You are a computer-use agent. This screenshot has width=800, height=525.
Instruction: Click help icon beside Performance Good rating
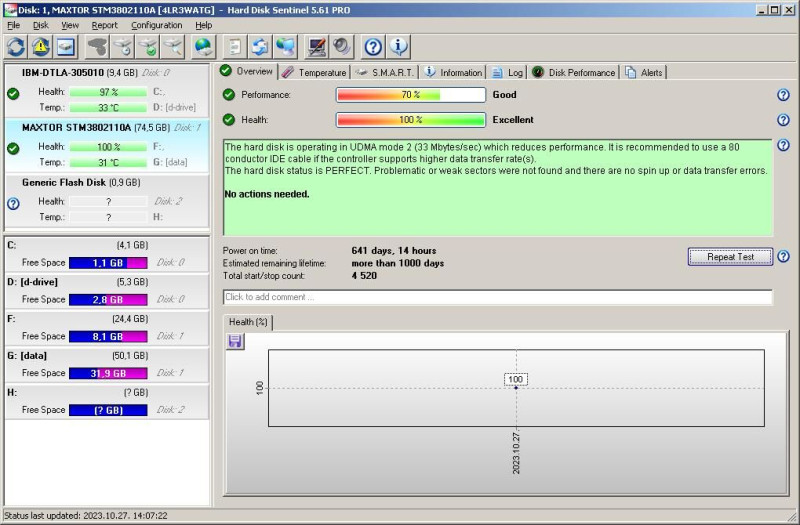(783, 95)
